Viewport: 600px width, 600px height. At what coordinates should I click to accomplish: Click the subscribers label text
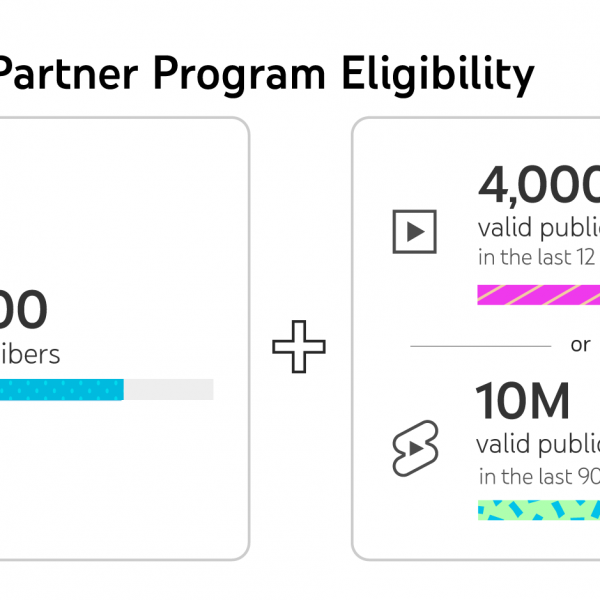(x=30, y=355)
